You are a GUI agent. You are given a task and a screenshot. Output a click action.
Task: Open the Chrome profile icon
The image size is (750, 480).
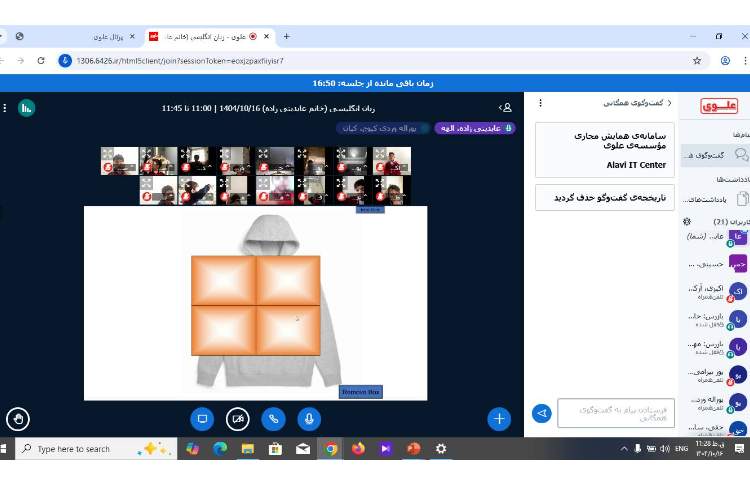pos(725,61)
